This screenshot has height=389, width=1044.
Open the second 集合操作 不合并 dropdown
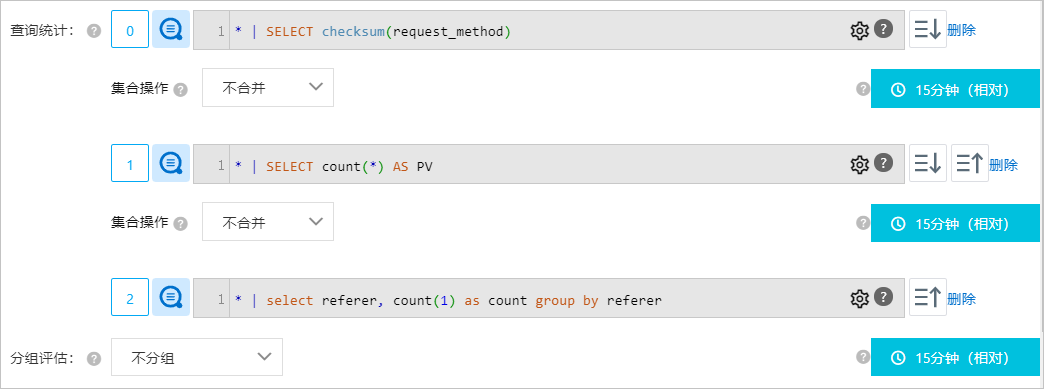point(268,221)
